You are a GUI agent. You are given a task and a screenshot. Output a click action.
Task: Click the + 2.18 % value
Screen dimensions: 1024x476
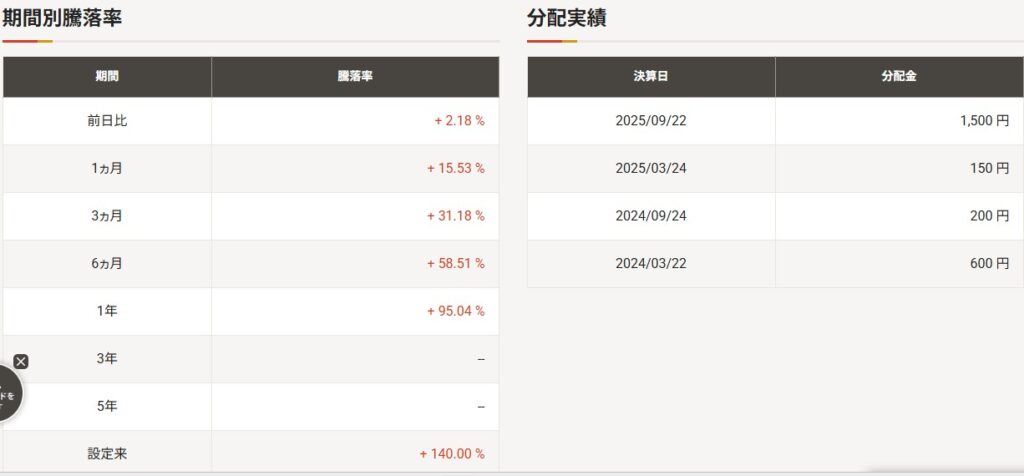pos(459,121)
